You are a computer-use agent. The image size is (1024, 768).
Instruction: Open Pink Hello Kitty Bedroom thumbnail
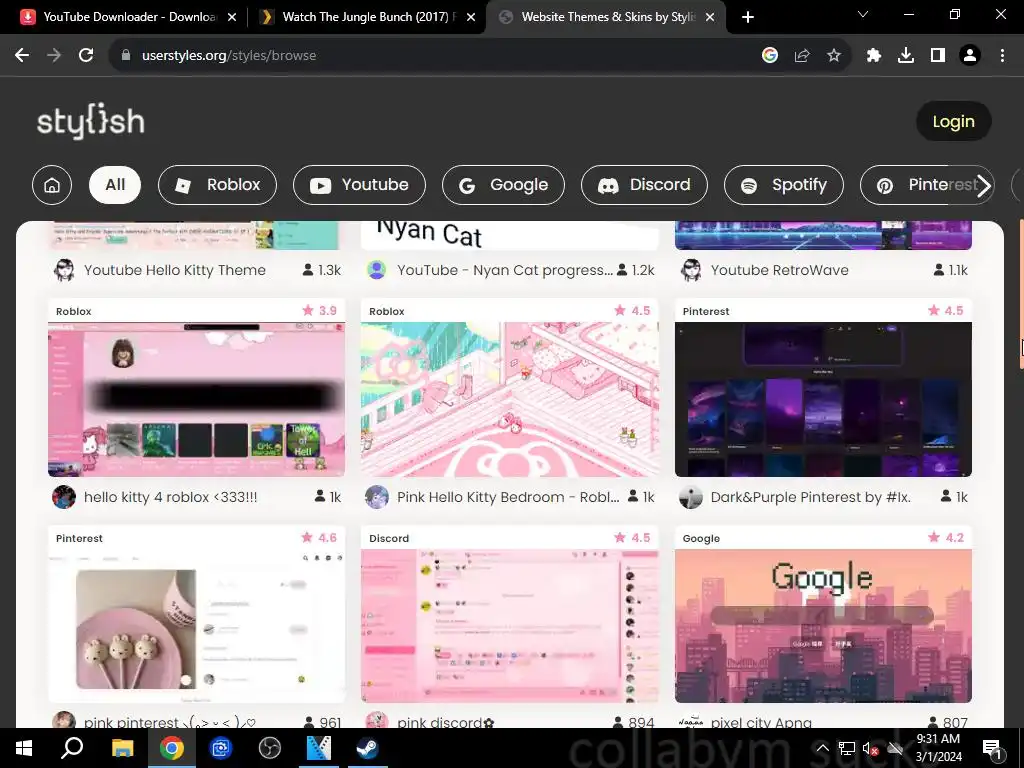pos(509,399)
